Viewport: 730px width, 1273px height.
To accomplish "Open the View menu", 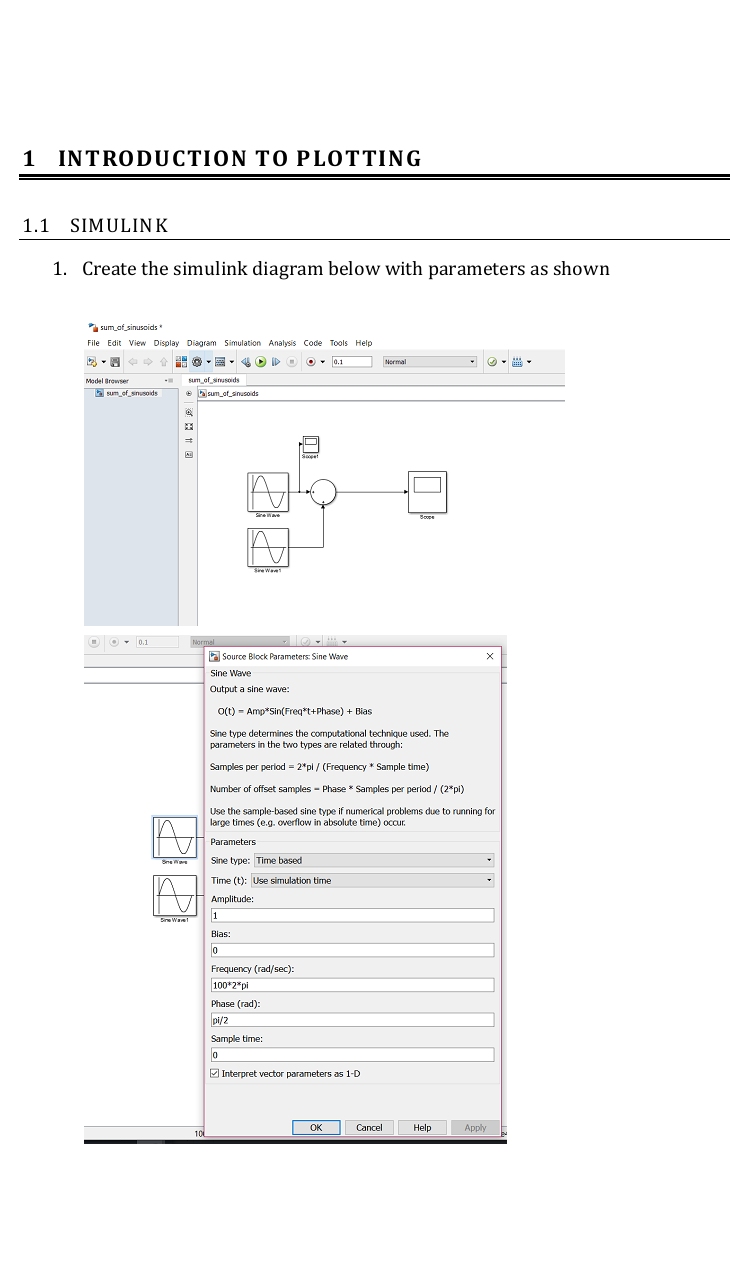I will [x=137, y=343].
